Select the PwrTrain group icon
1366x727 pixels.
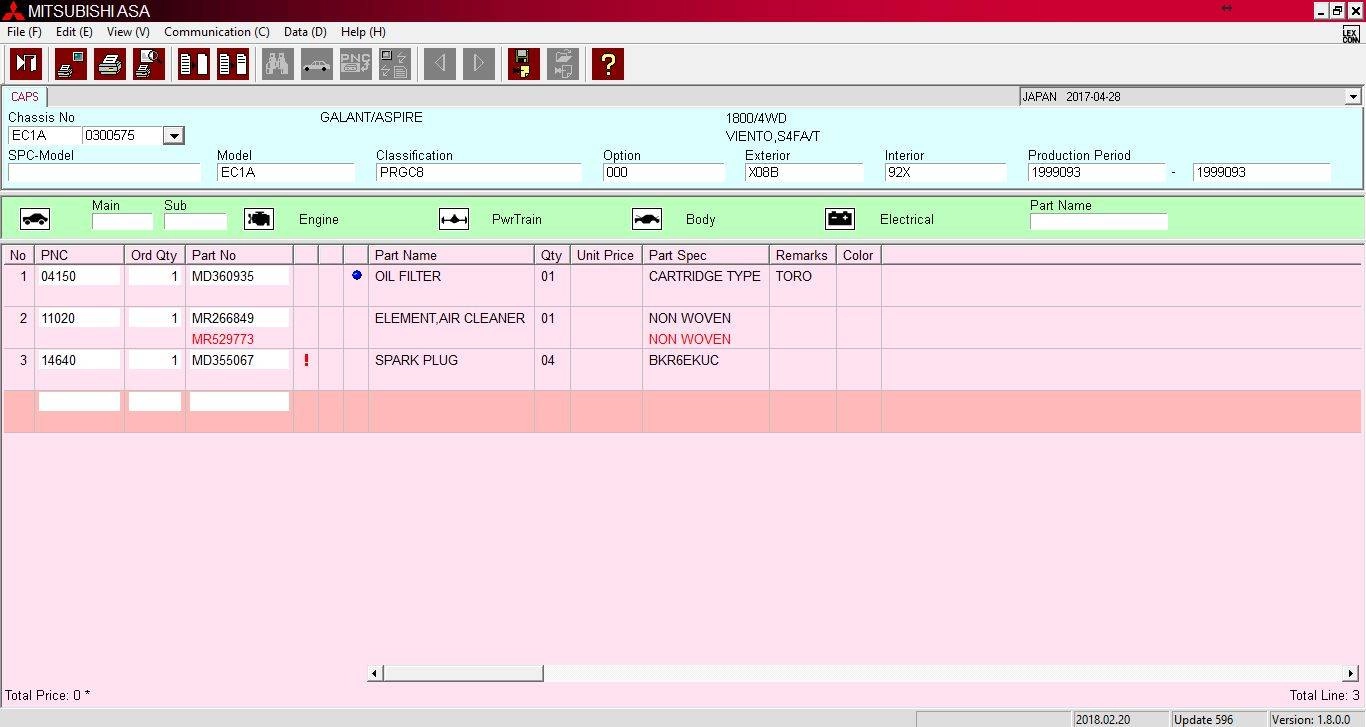coord(454,219)
